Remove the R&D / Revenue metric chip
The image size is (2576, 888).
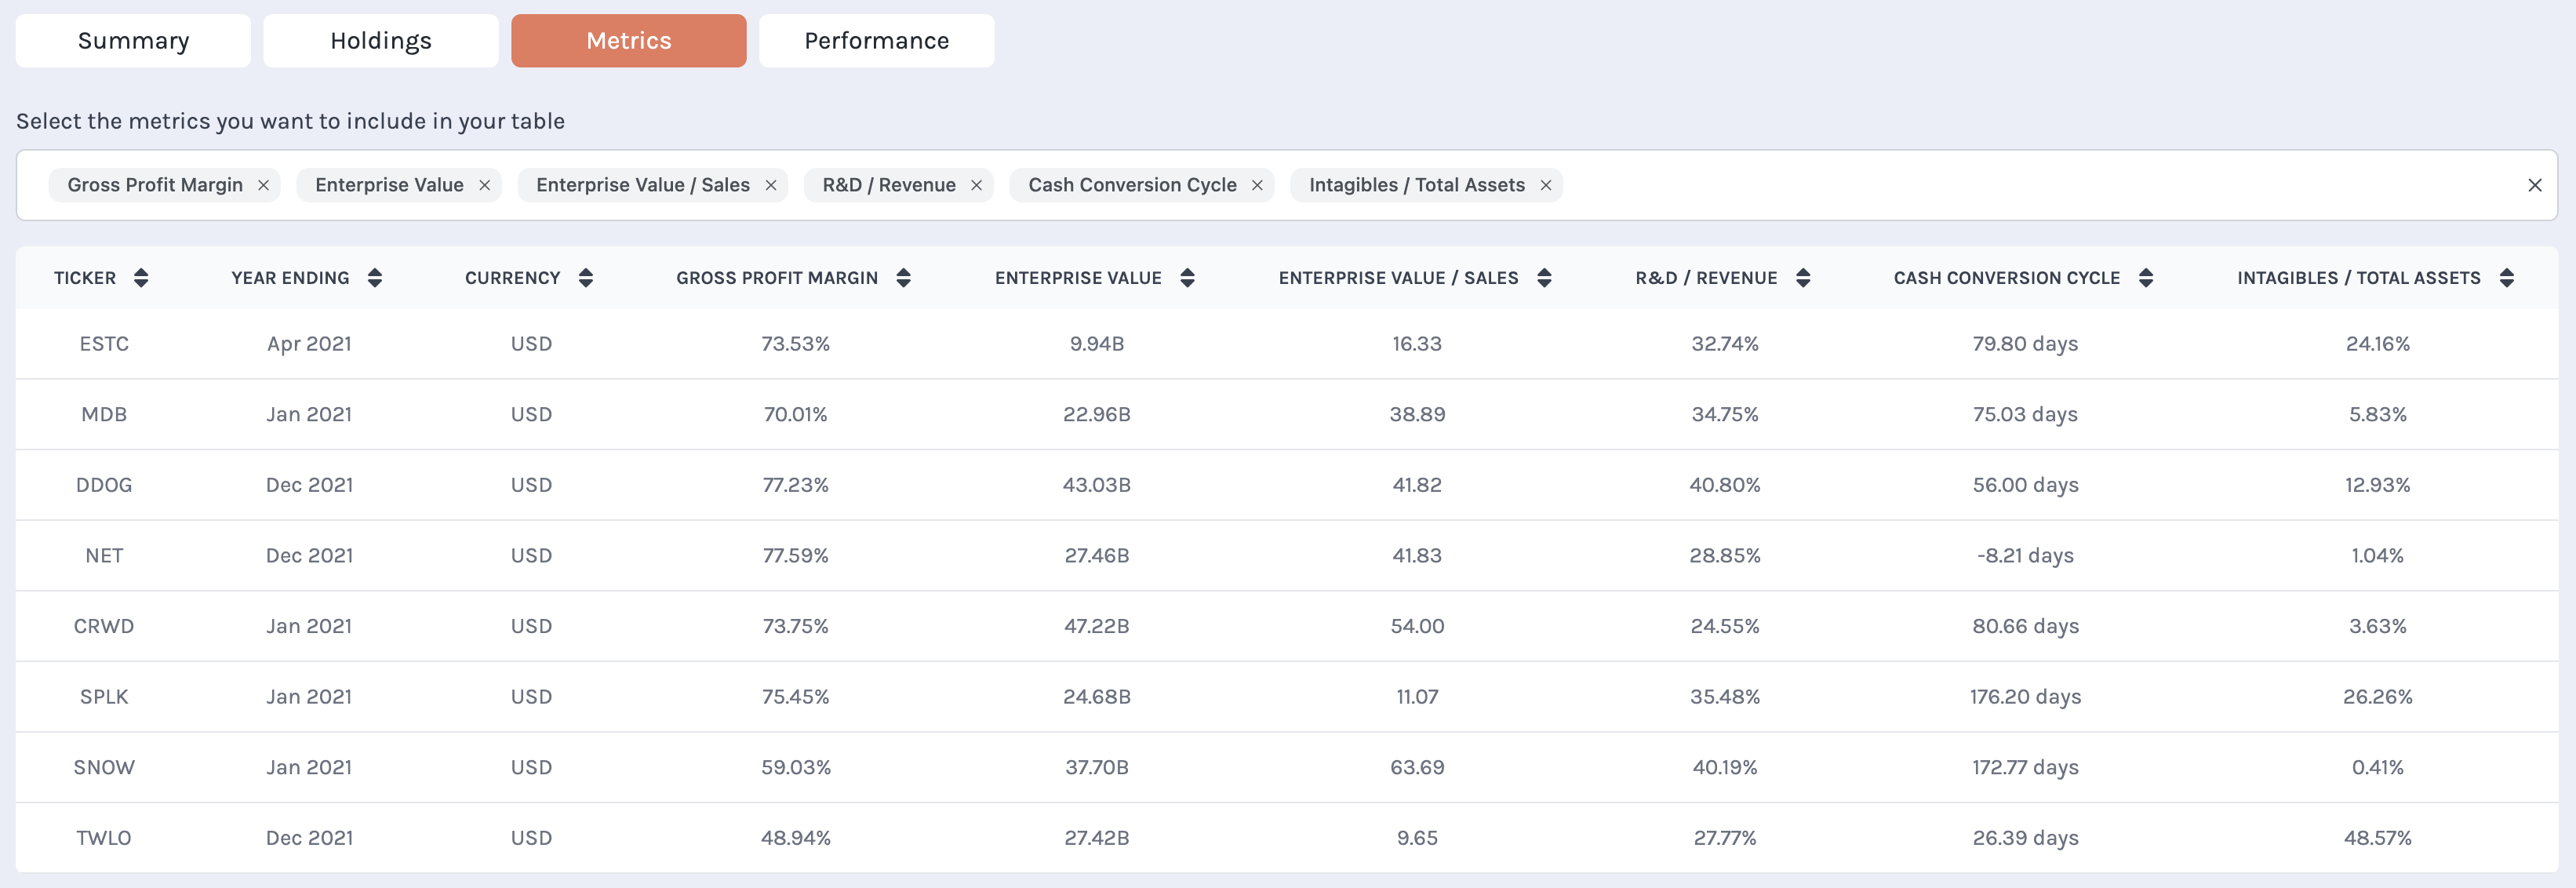click(x=976, y=185)
